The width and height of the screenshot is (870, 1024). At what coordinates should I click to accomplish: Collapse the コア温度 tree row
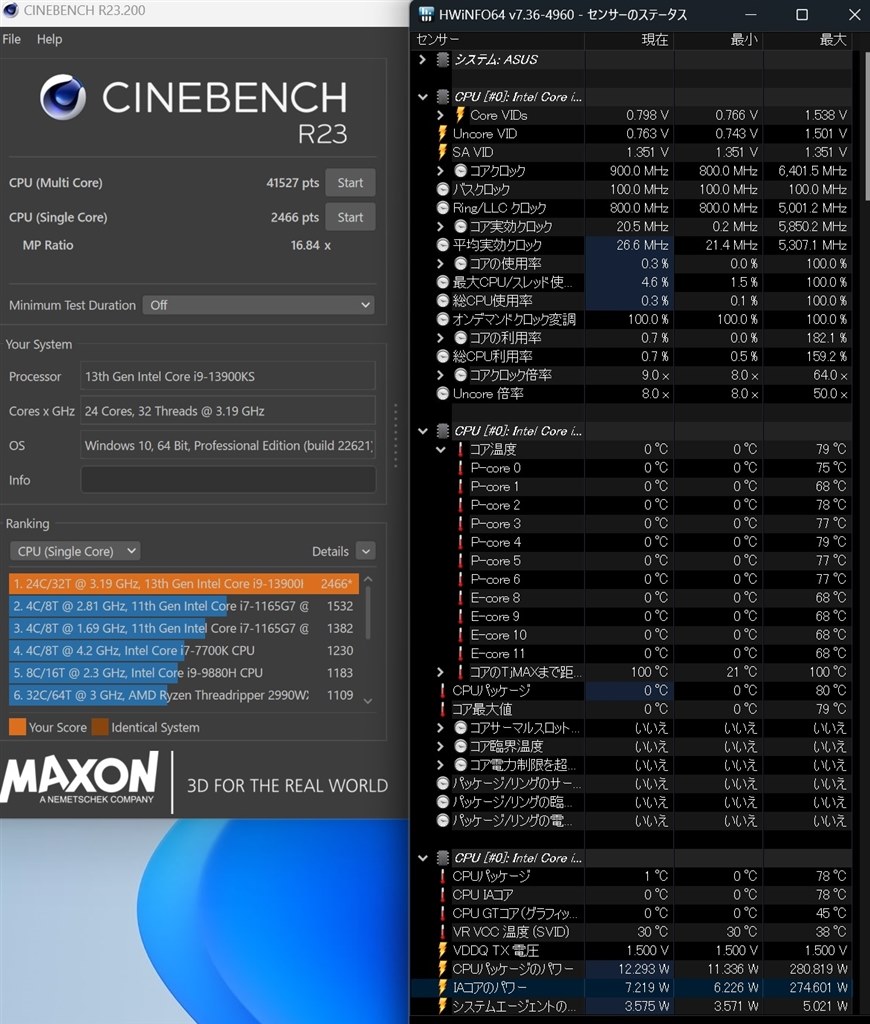(x=440, y=449)
